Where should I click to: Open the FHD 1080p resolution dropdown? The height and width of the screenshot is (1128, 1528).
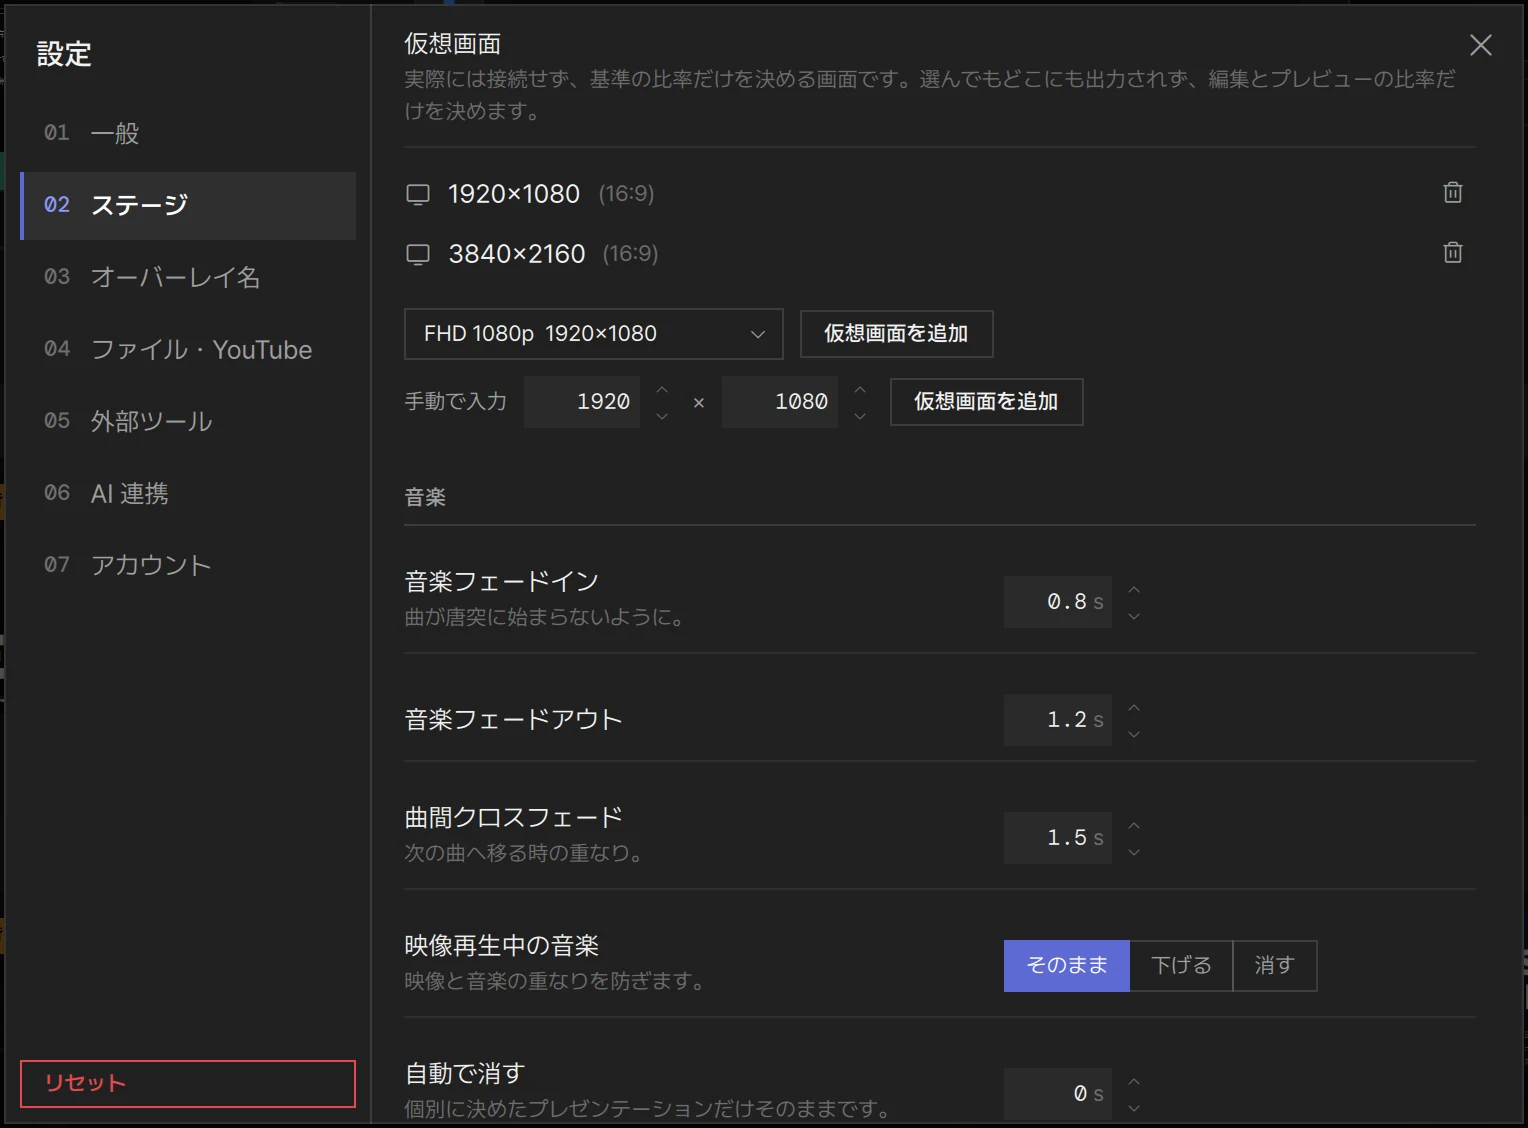(x=593, y=334)
